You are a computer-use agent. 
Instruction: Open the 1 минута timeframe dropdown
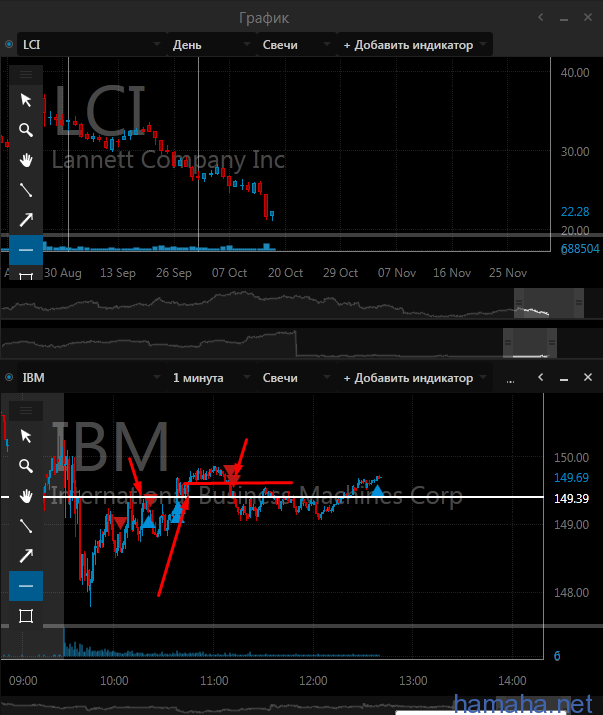click(212, 378)
